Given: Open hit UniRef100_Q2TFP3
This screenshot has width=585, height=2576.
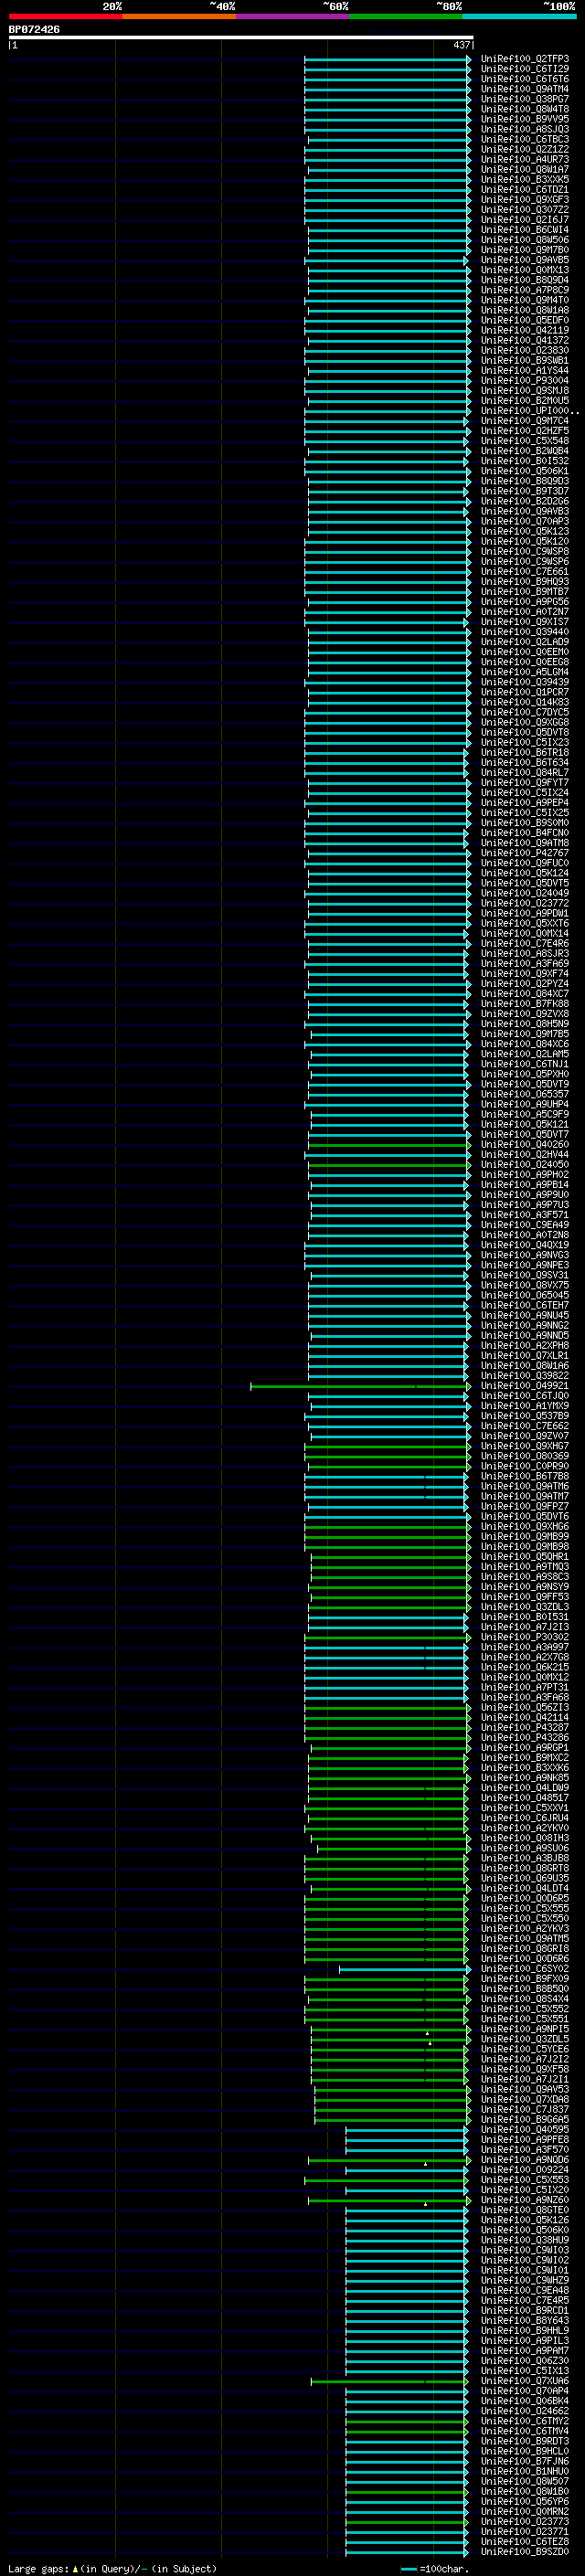Looking at the screenshot, I should 524,59.
